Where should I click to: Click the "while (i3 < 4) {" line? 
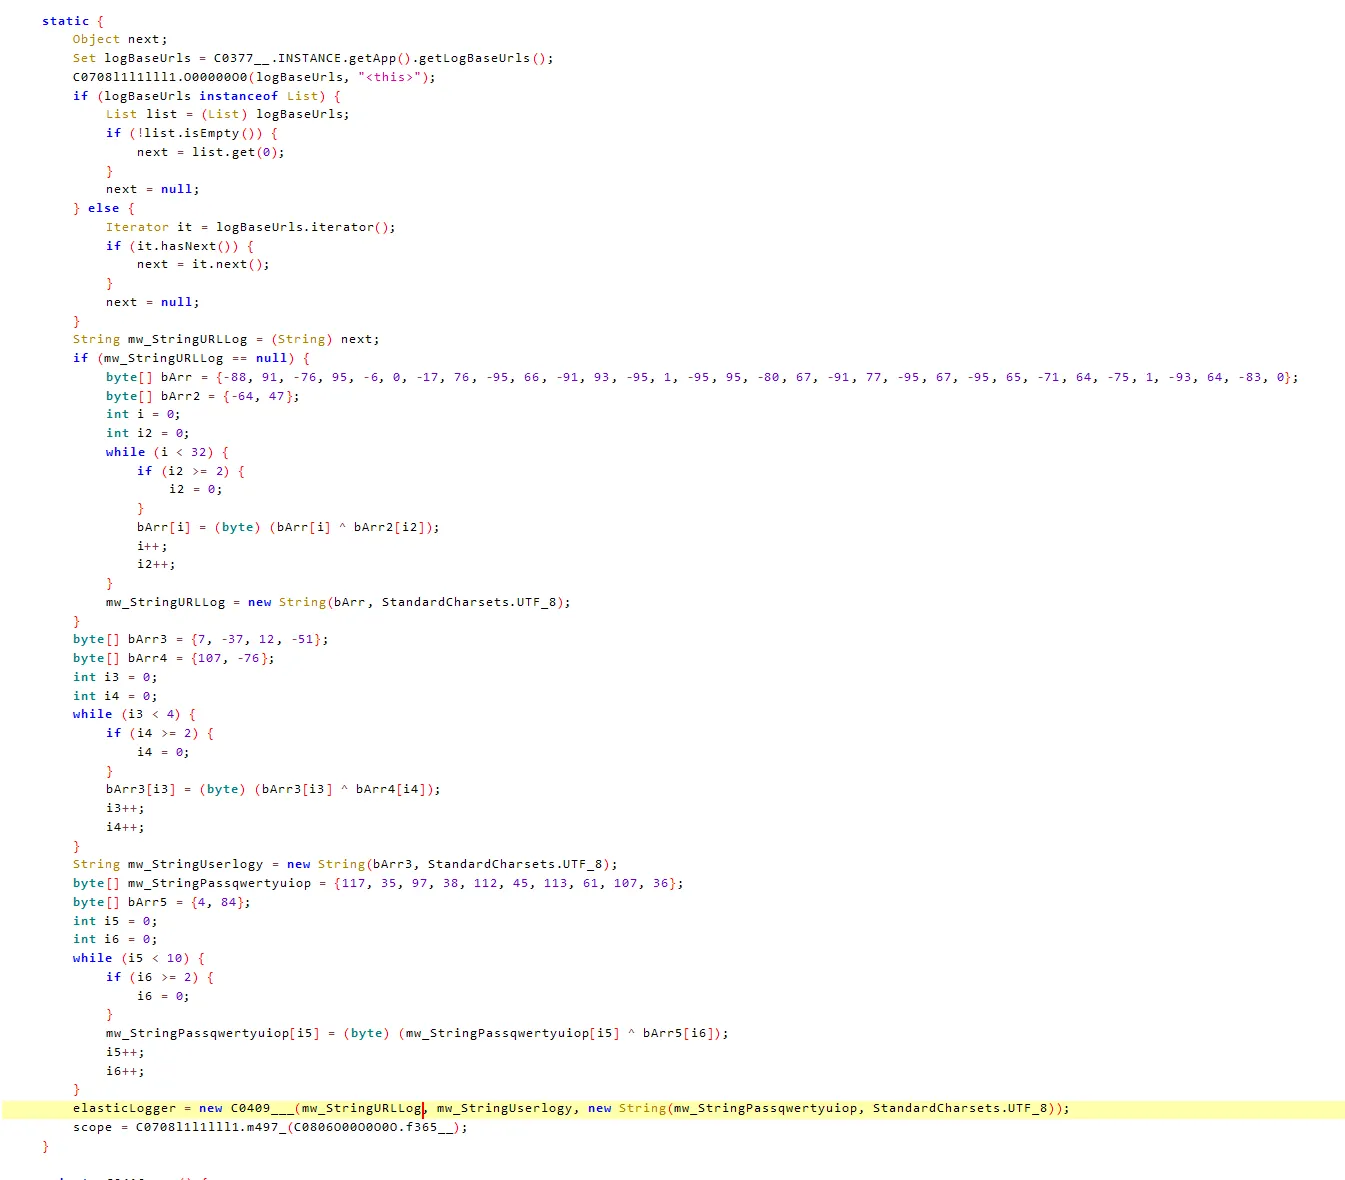[134, 714]
